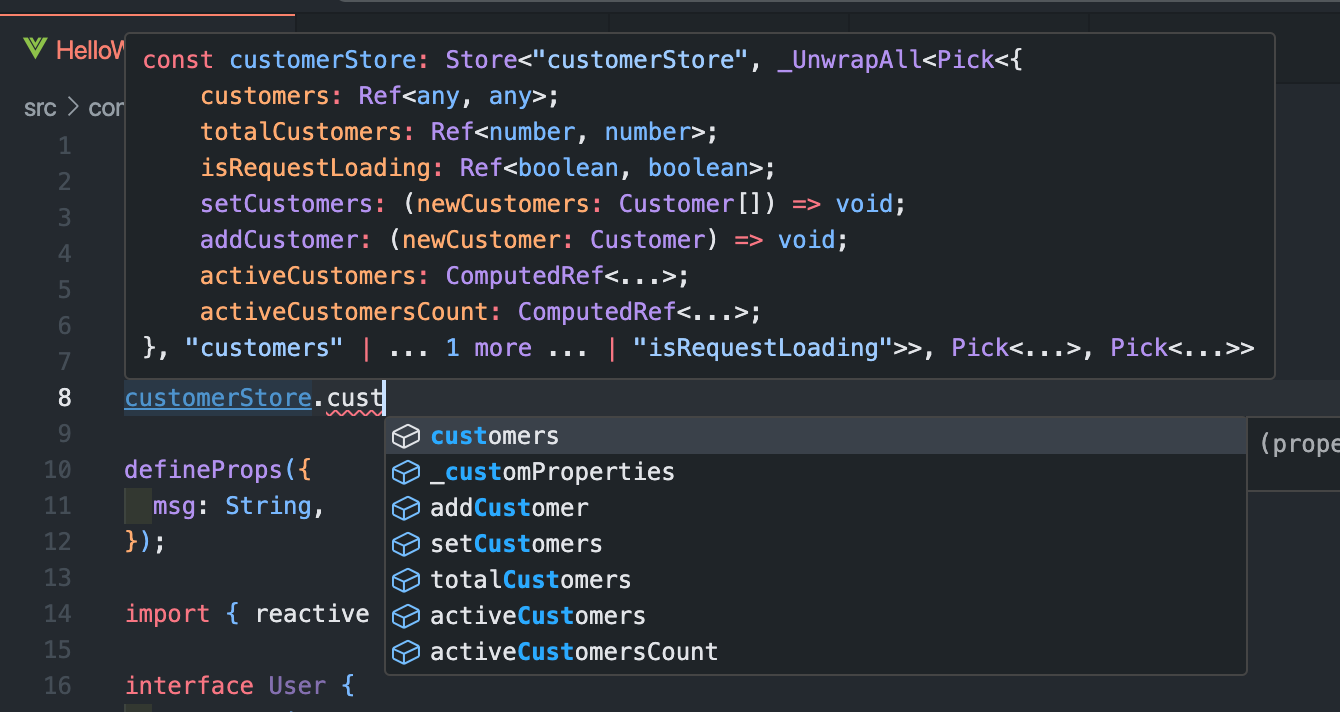Click the Store type in the hover tooltip
The height and width of the screenshot is (712, 1340).
(x=480, y=59)
